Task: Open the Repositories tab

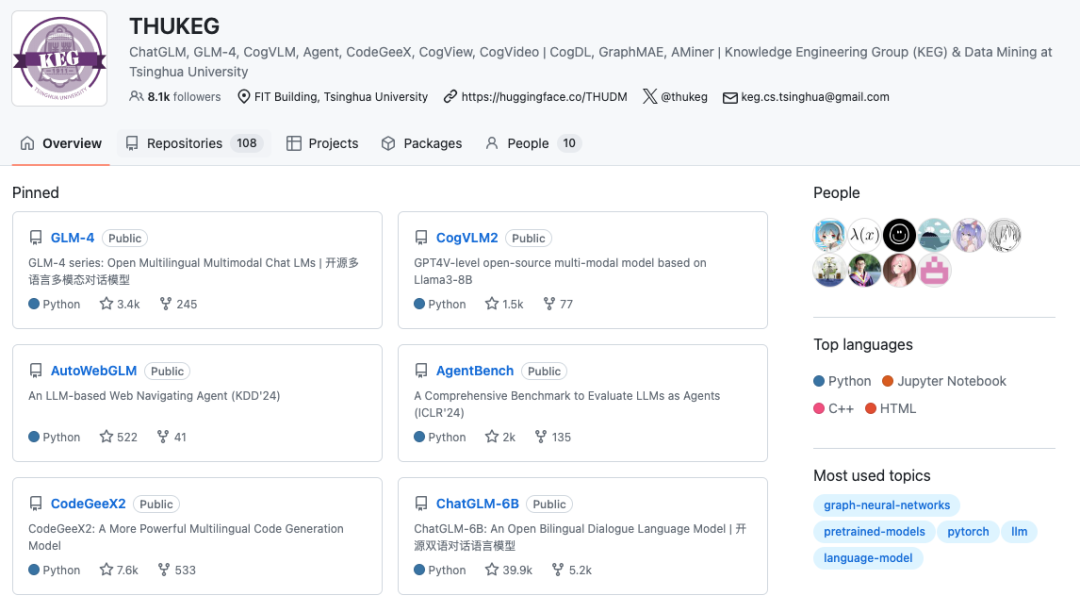Action: tap(194, 143)
